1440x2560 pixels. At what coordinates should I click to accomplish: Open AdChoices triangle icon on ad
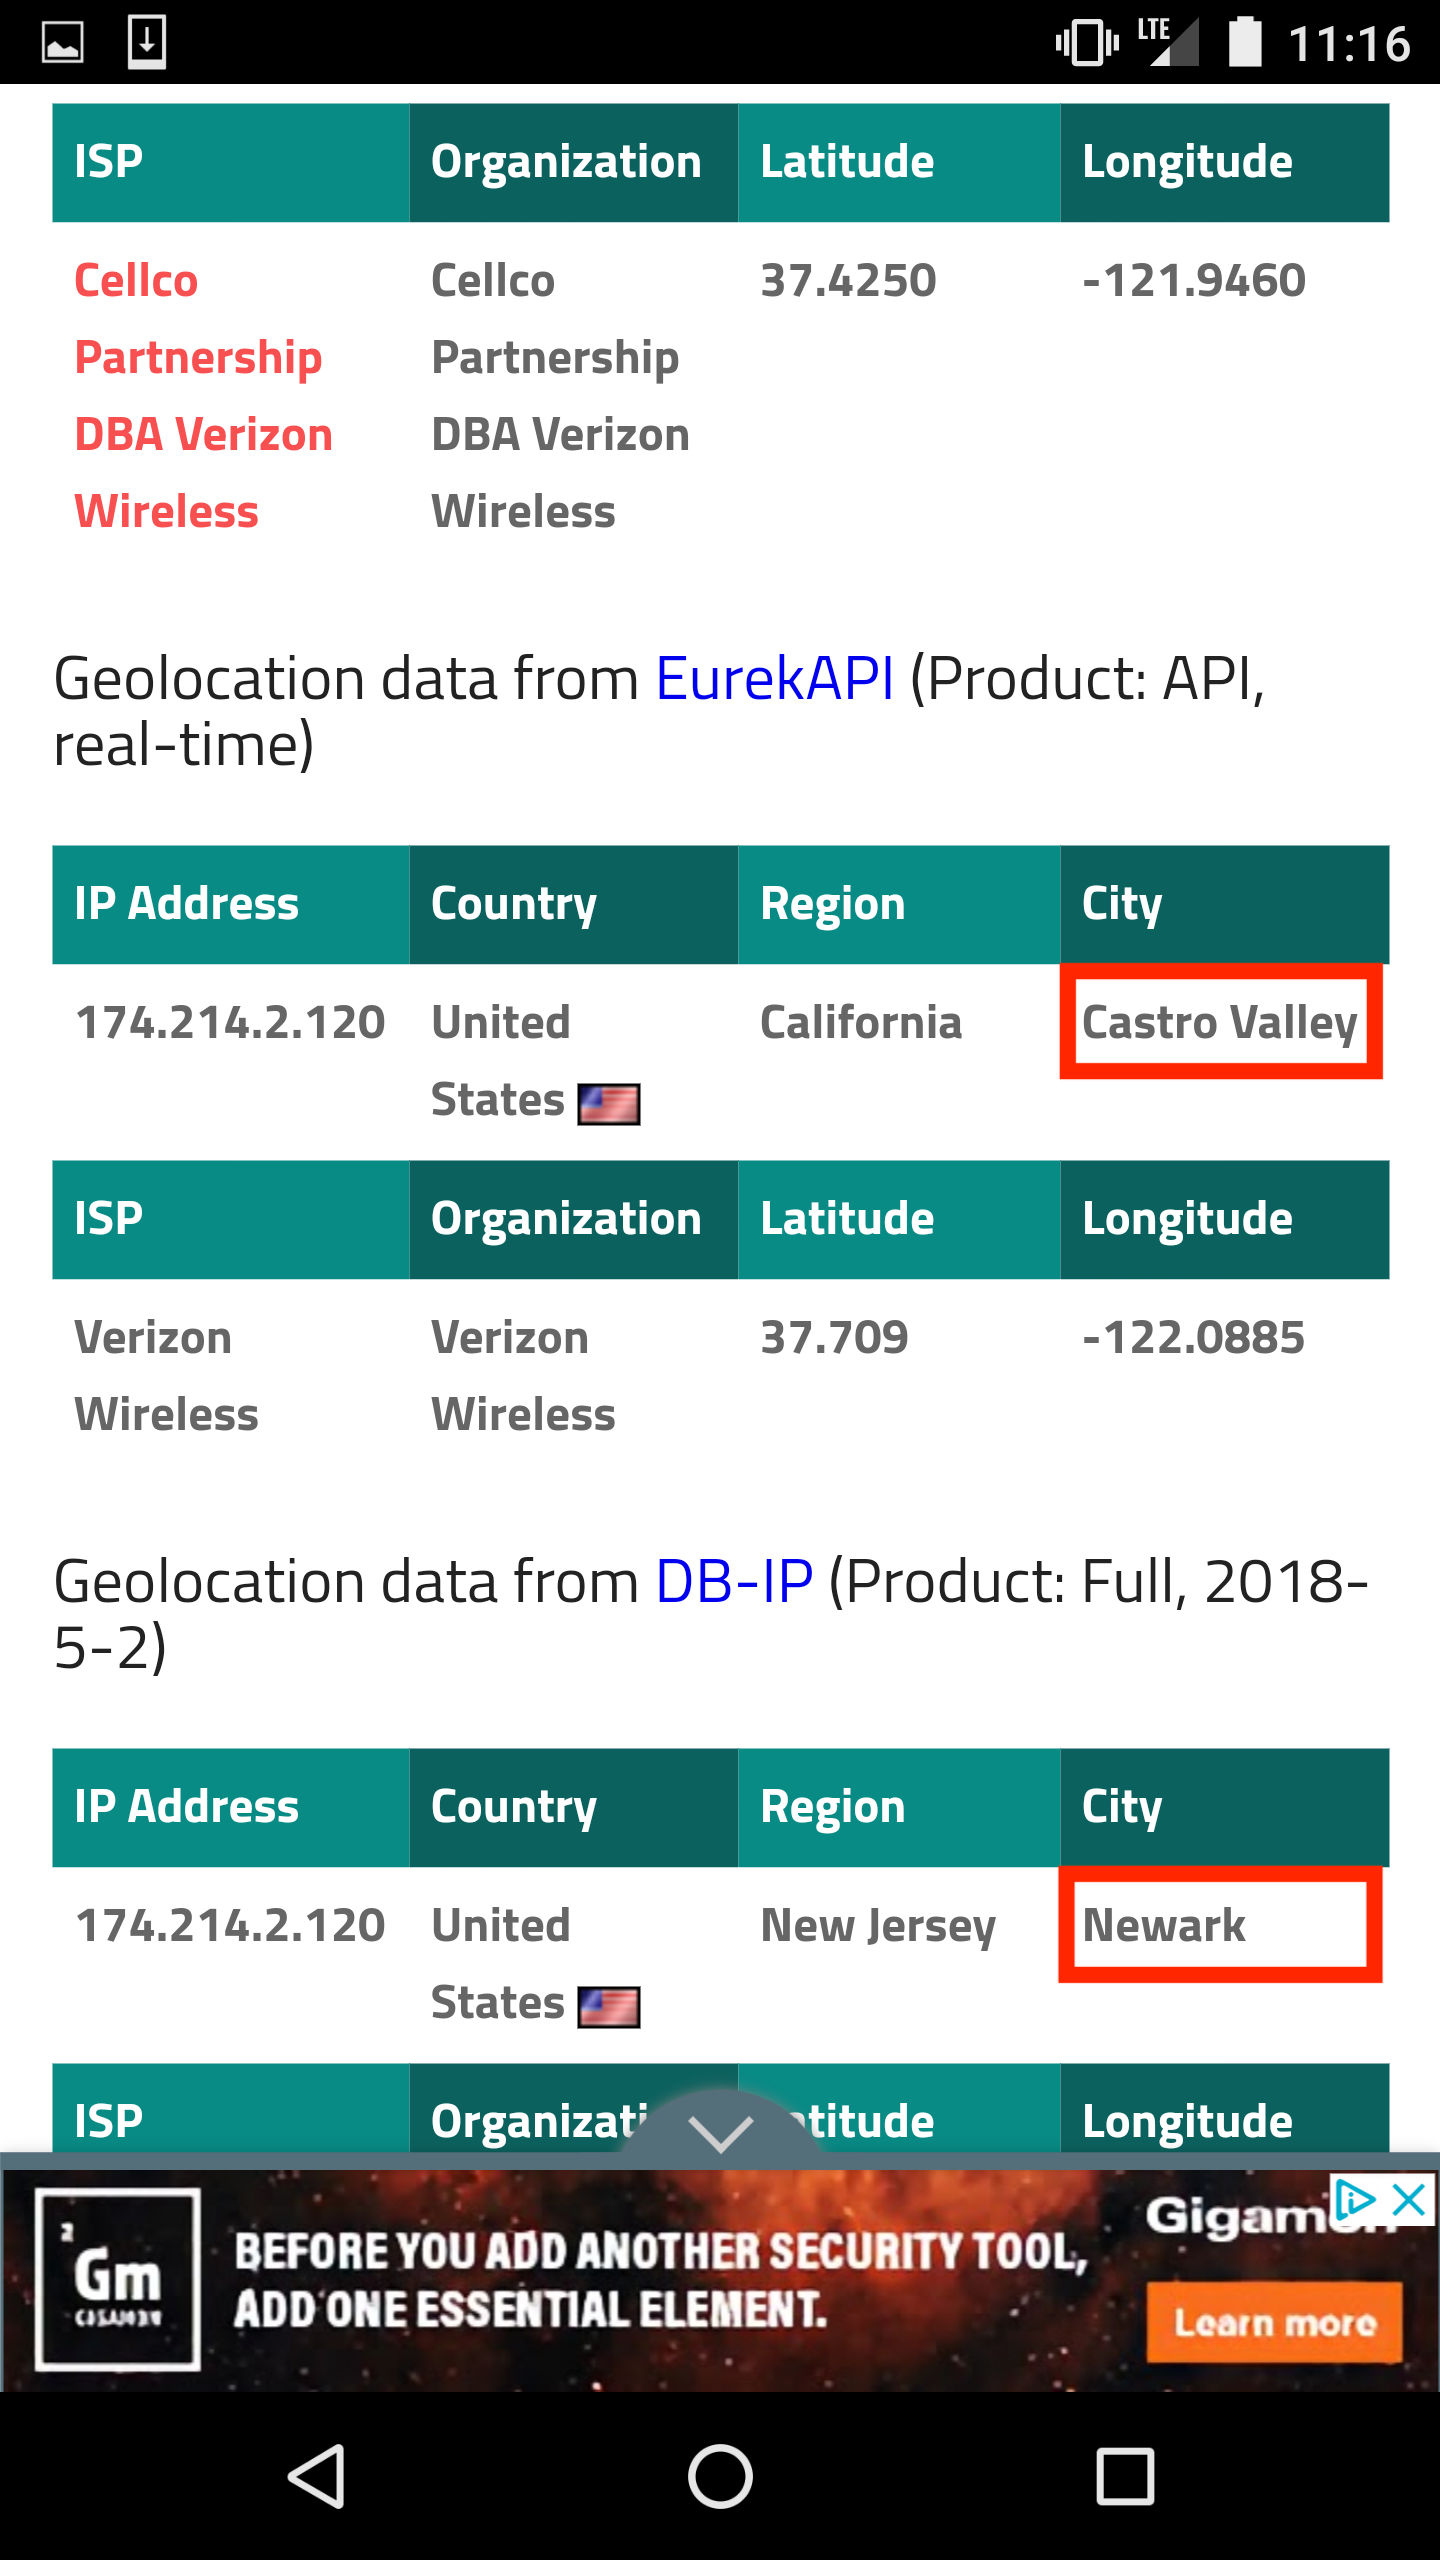pos(1356,2201)
